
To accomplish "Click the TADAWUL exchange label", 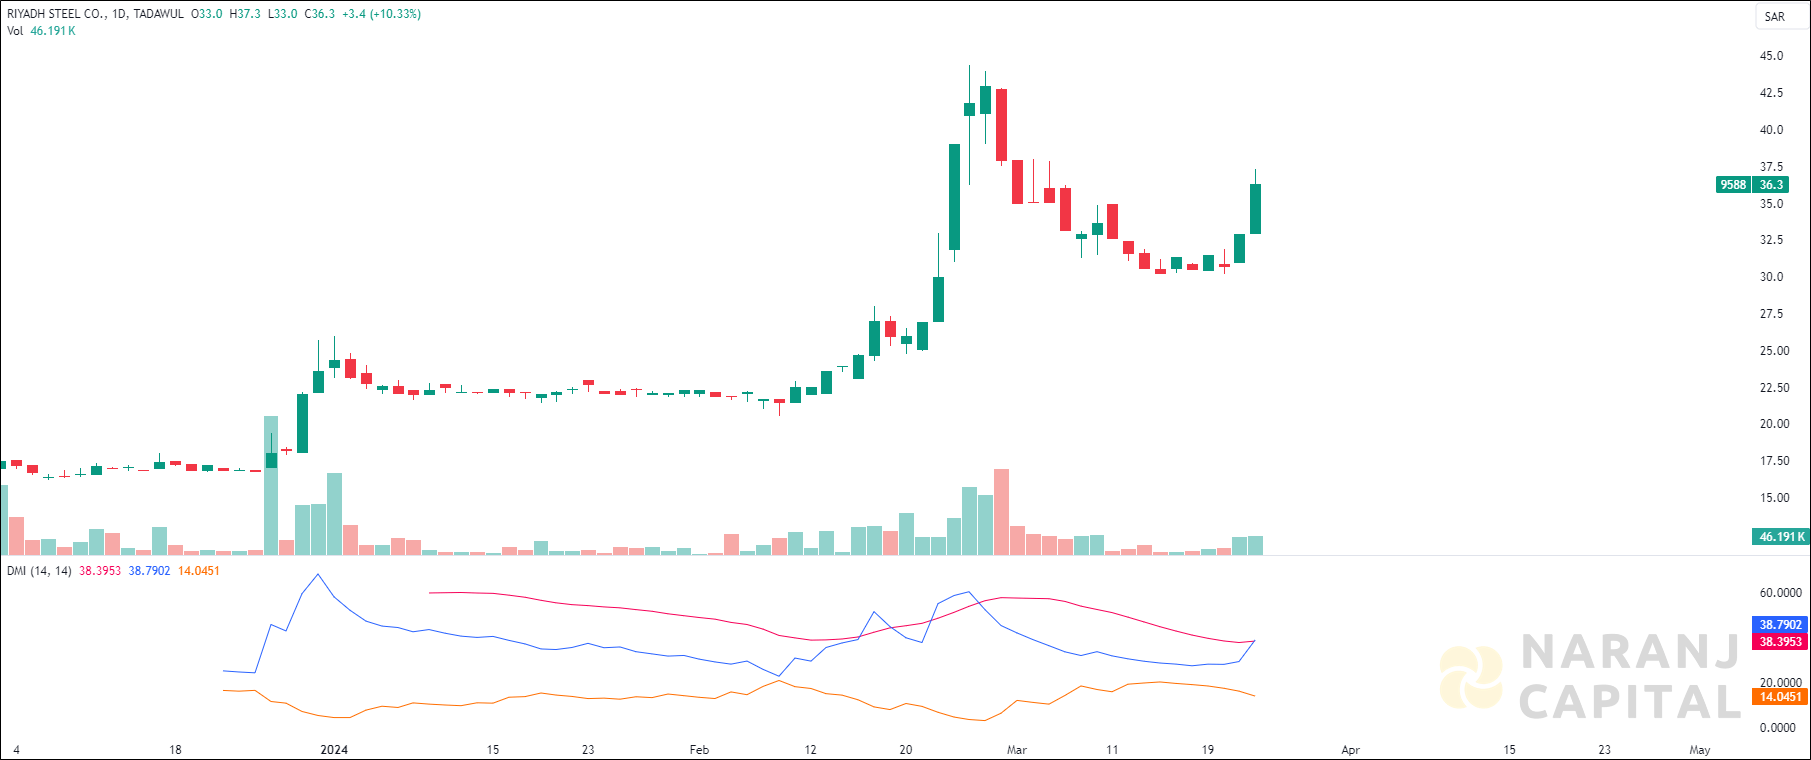I will click(159, 14).
